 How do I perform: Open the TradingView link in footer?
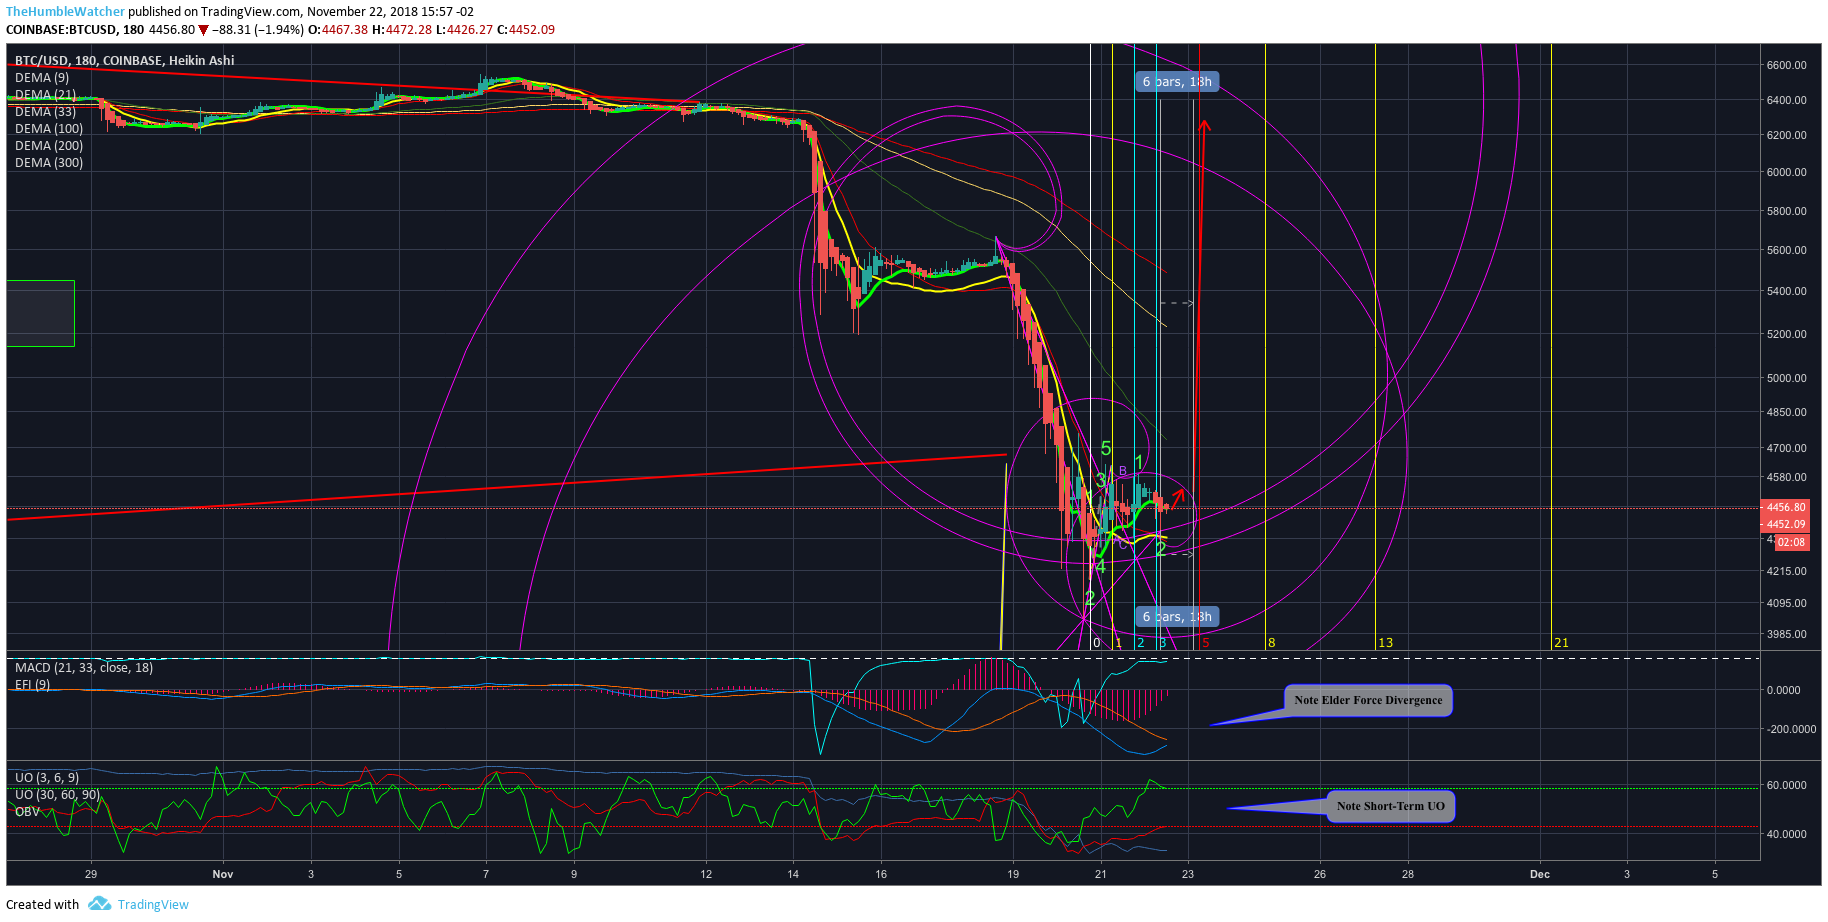pyautogui.click(x=153, y=904)
